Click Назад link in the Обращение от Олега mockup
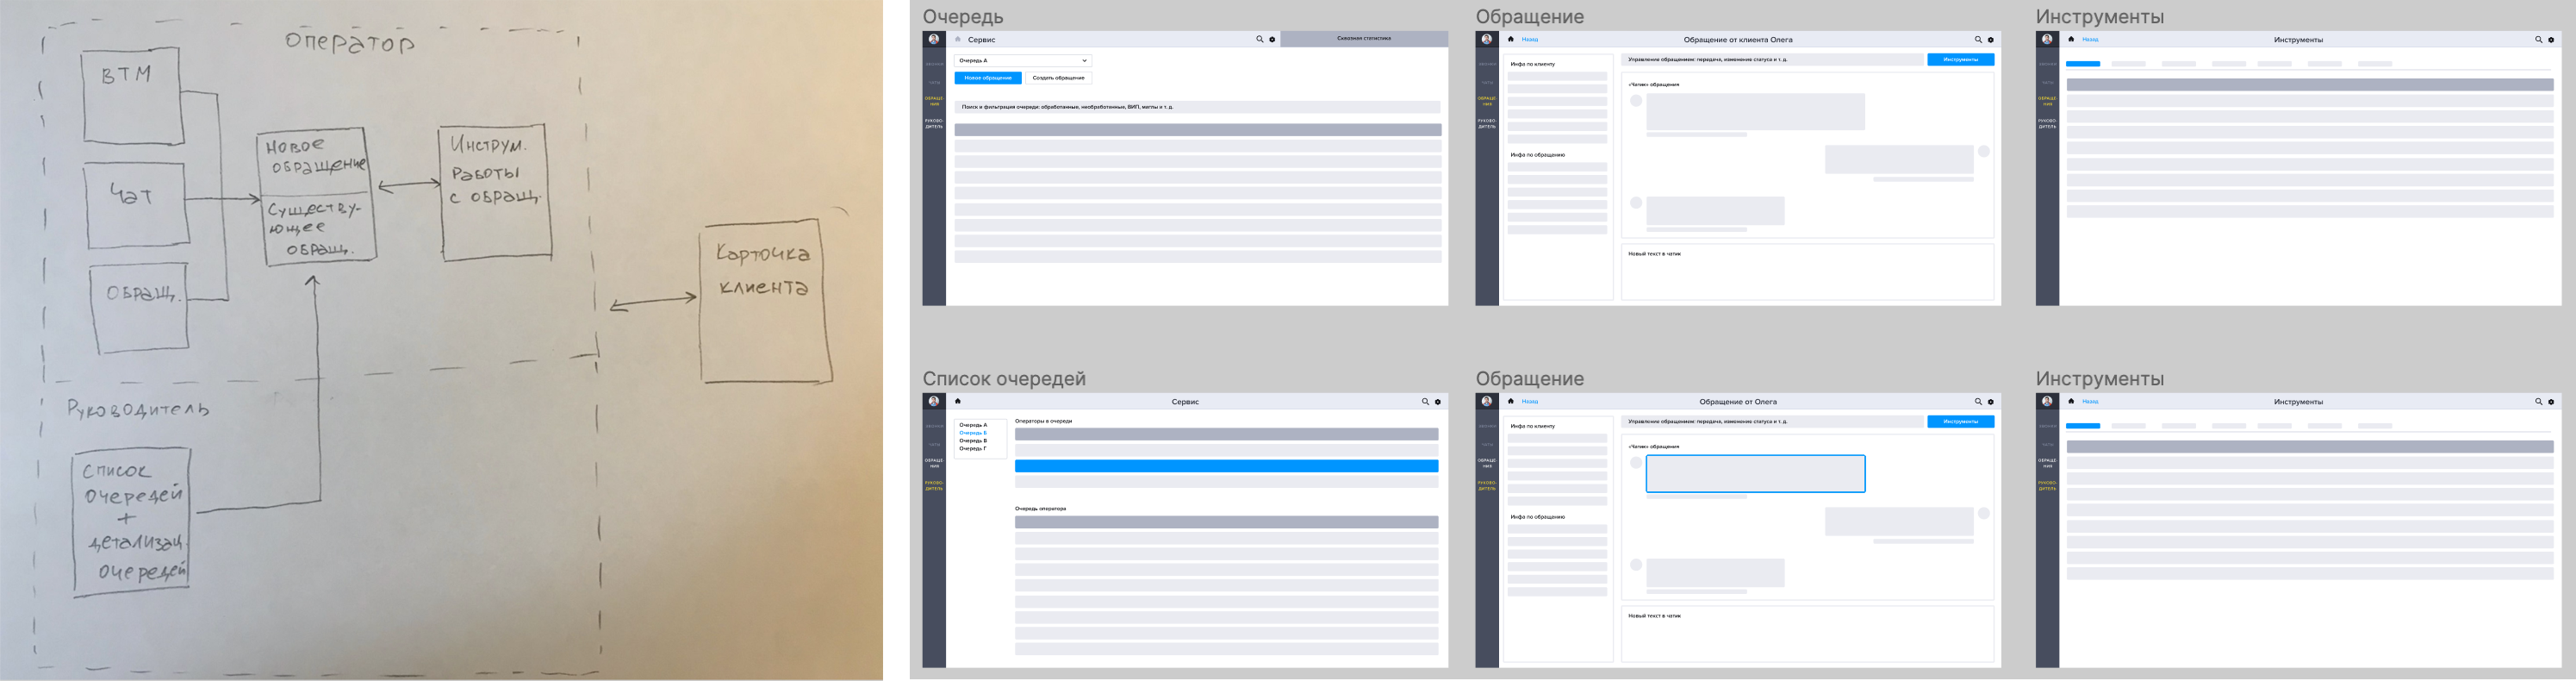Screen dimensions: 2576x681 point(1530,402)
